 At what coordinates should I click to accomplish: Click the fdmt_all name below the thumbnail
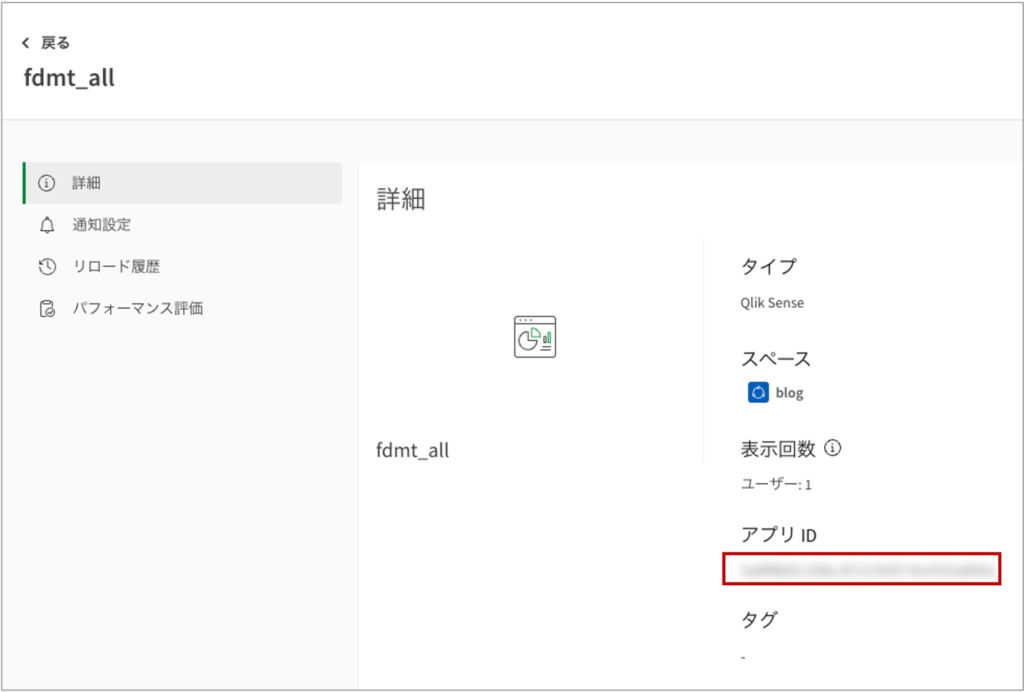pos(412,451)
